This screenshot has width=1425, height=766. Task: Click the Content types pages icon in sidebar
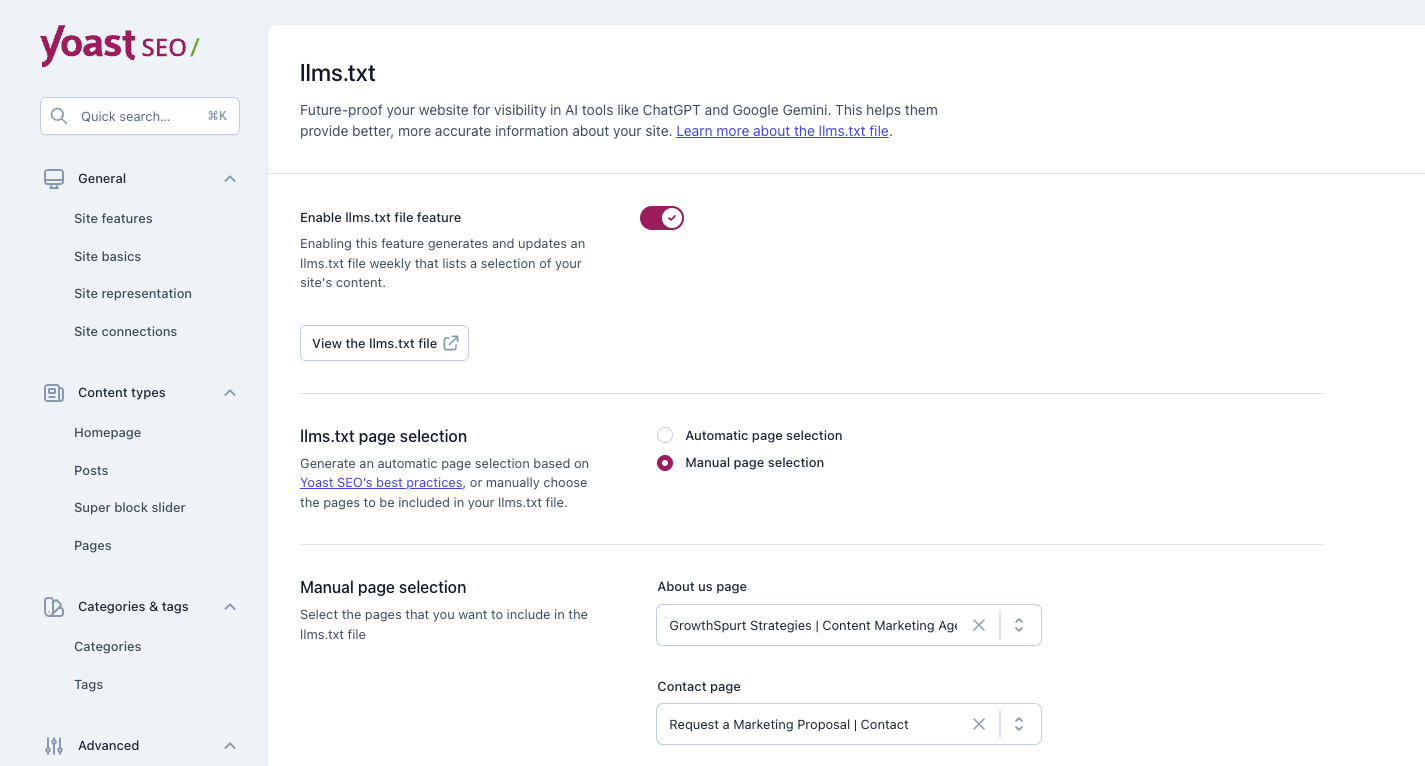[x=53, y=392]
